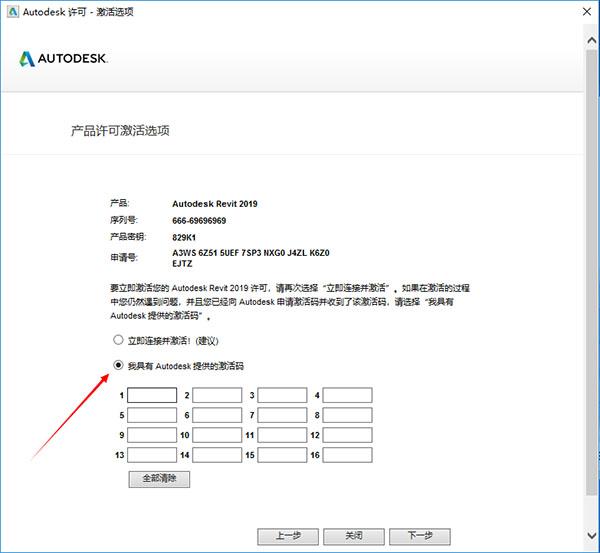Screen dimensions: 600x553
Task: Focus activation code field 3
Action: (x=282, y=395)
